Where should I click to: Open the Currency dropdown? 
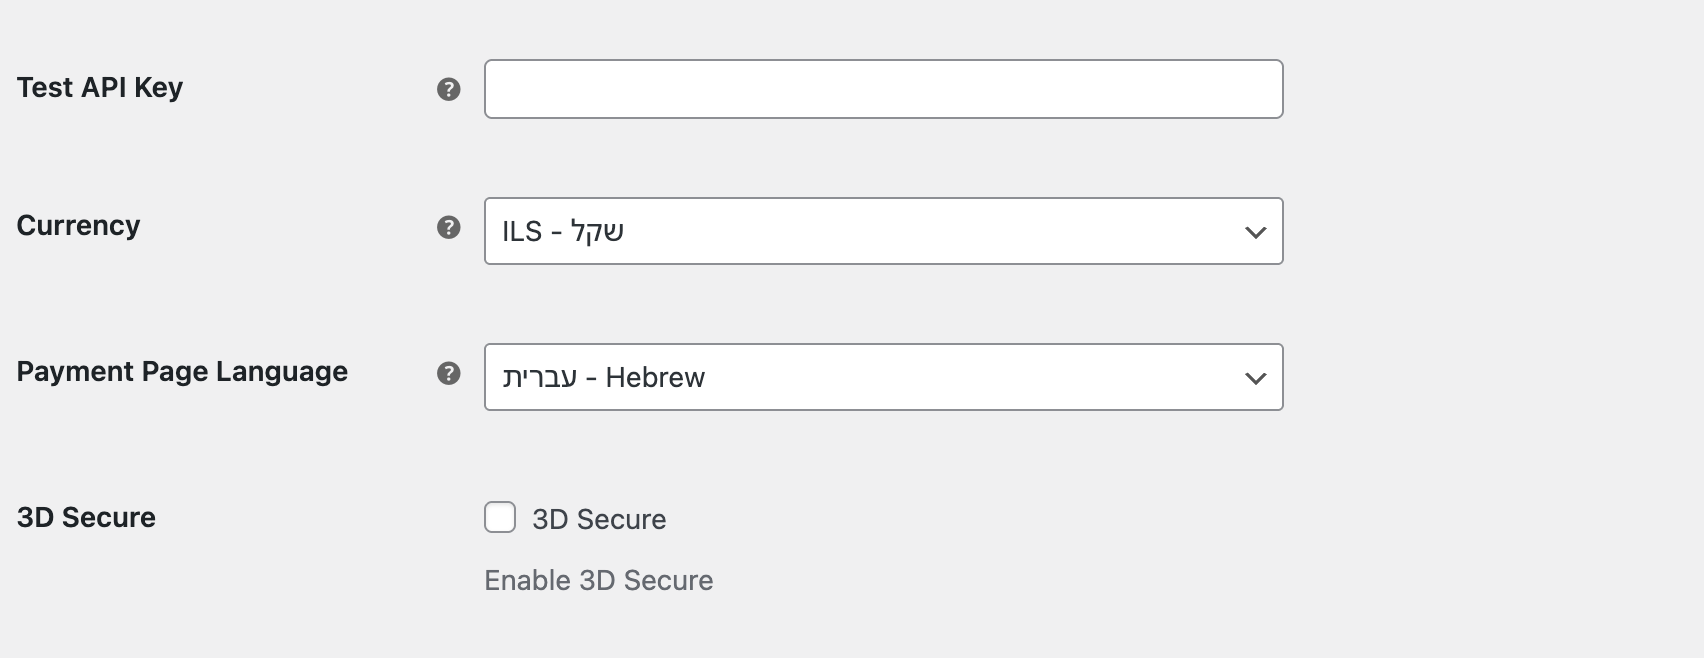click(x=883, y=232)
